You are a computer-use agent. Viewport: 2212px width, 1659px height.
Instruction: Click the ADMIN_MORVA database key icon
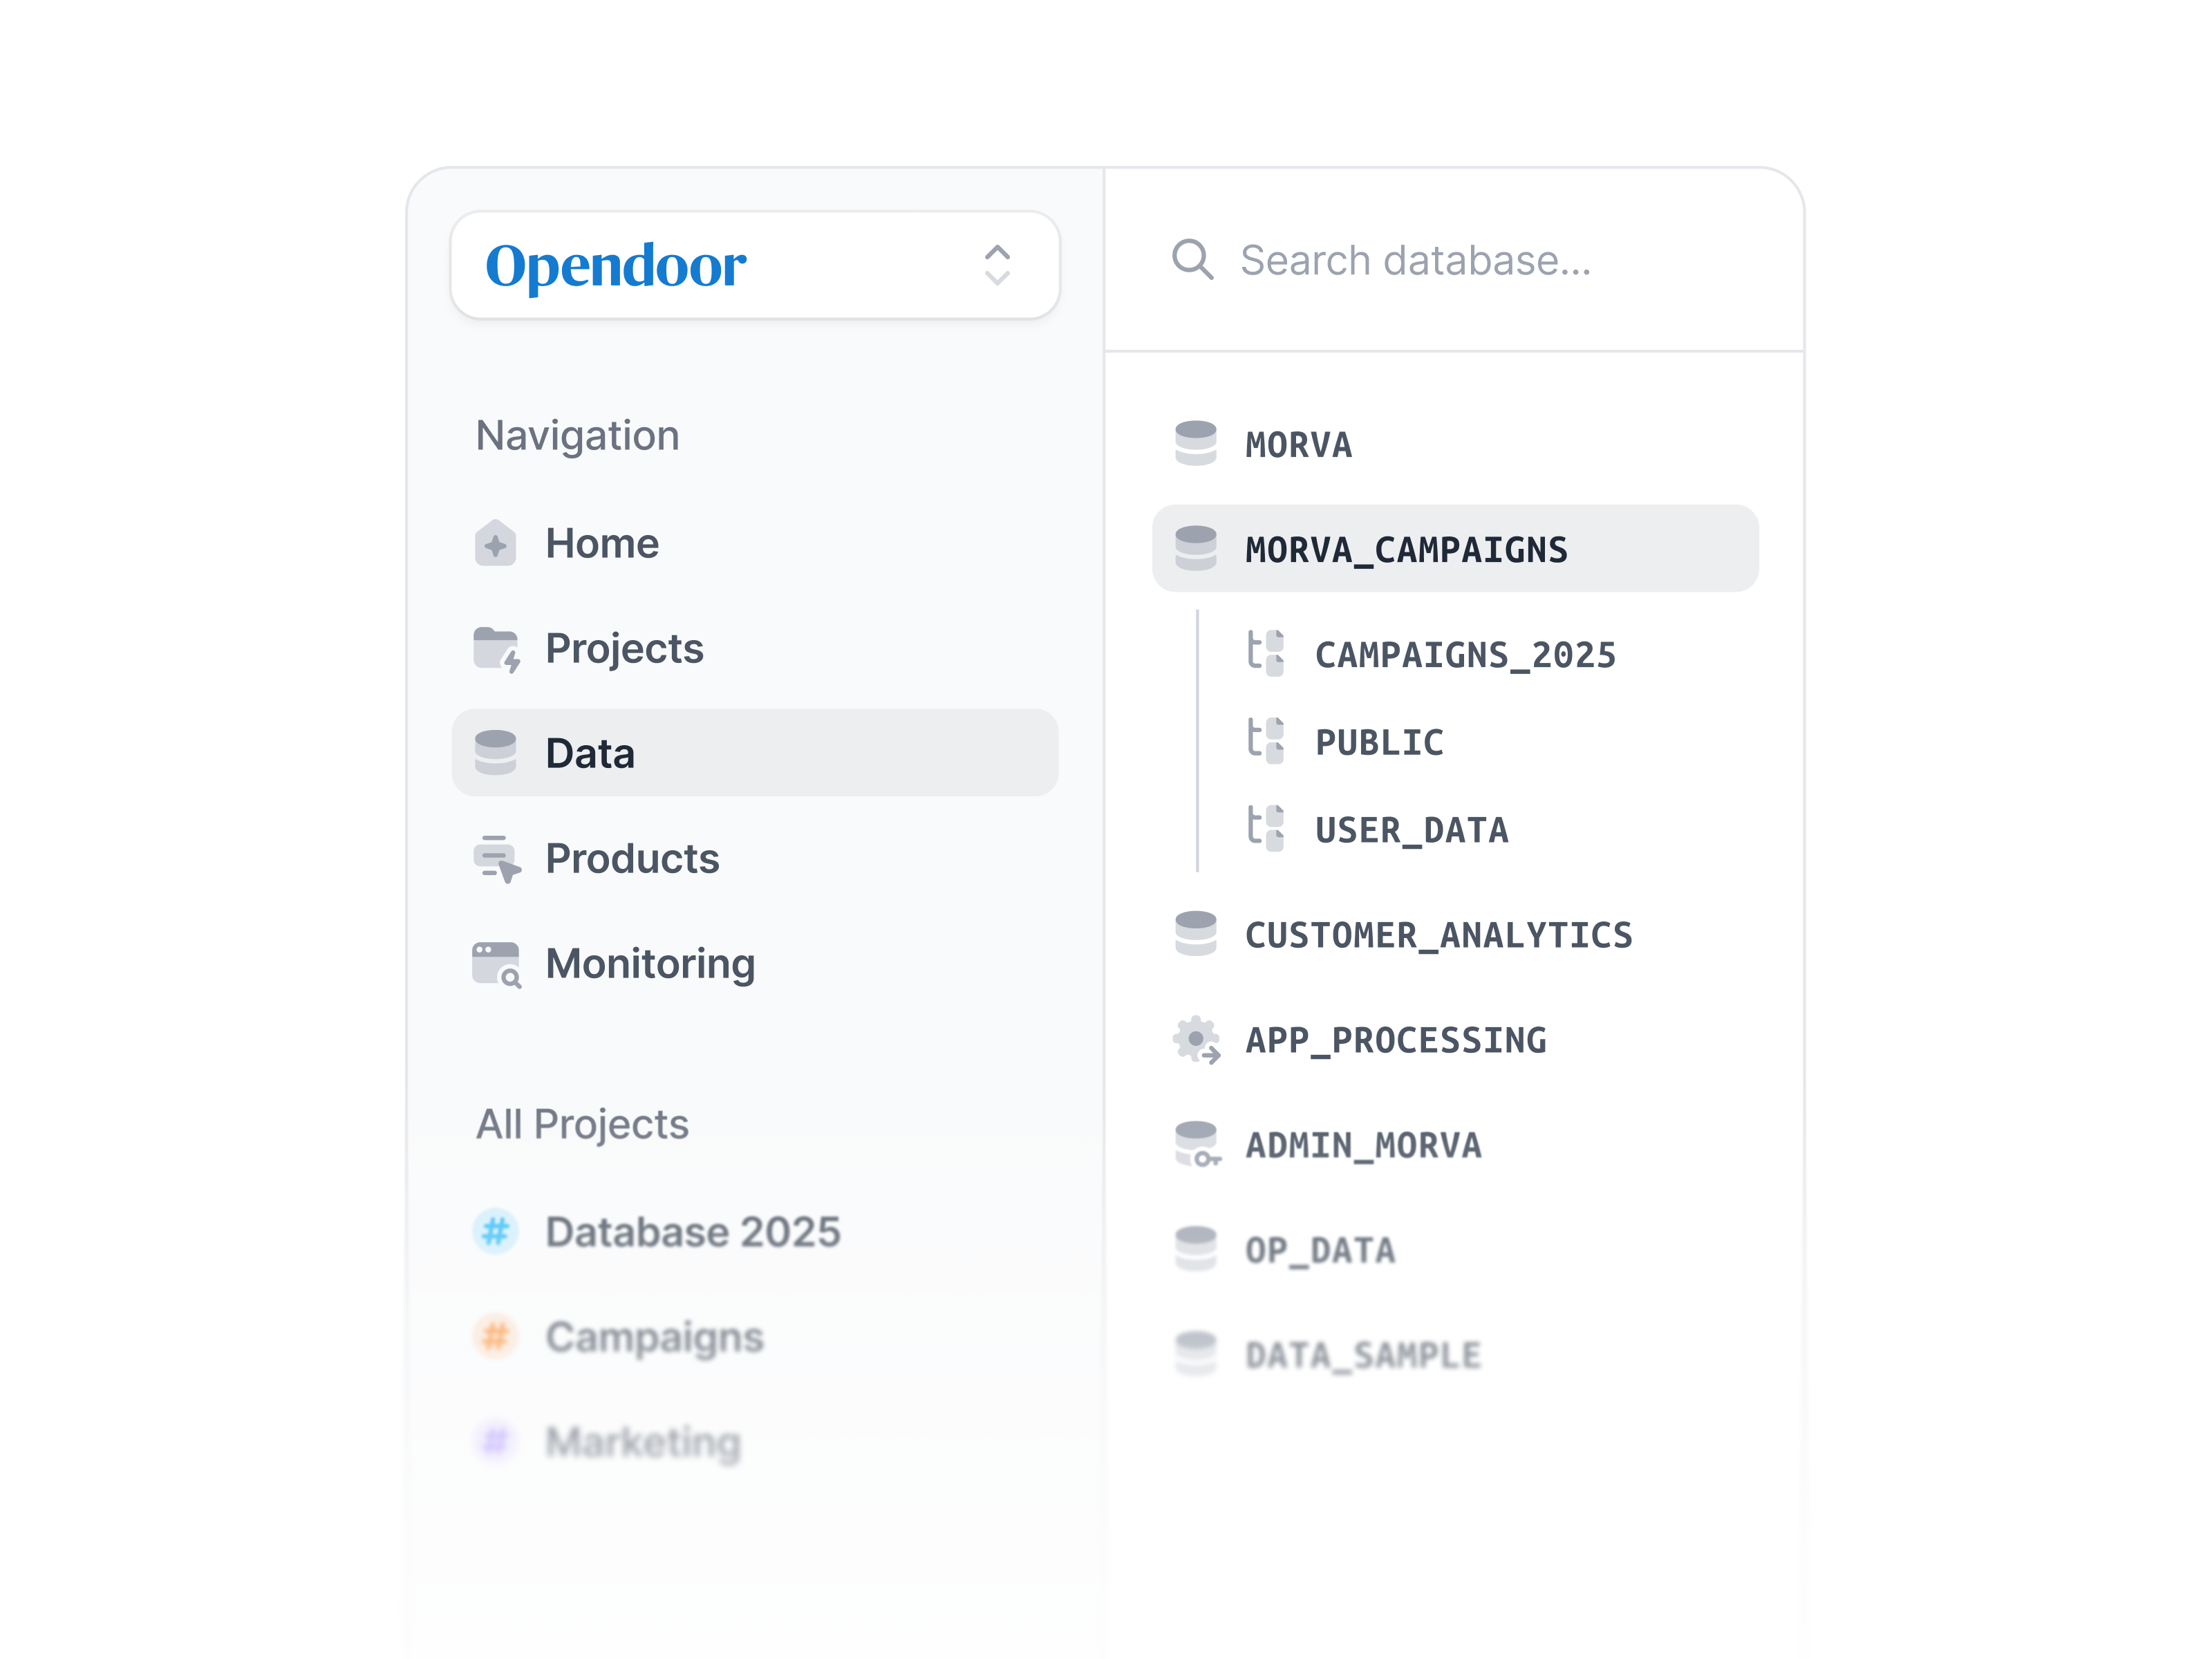(1197, 1145)
